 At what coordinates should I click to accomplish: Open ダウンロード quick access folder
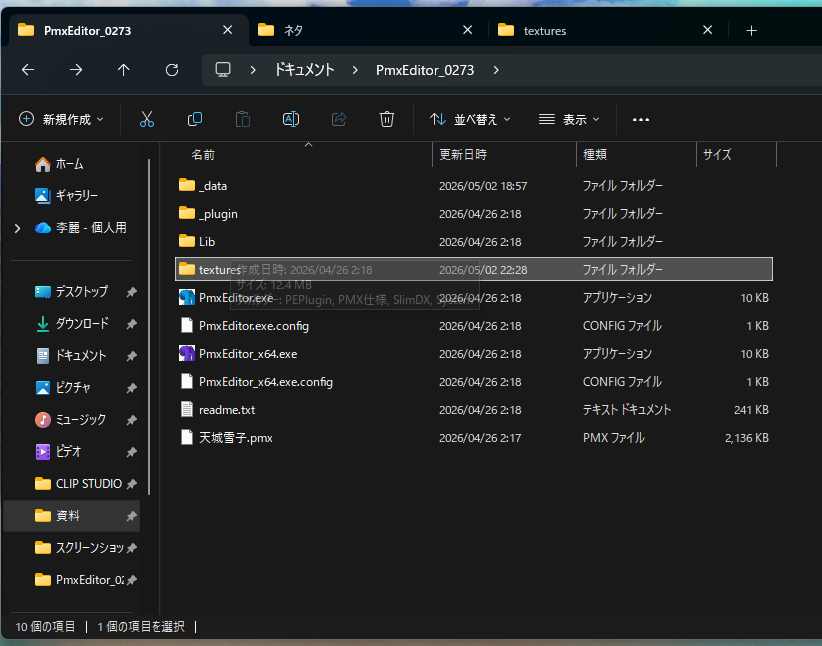pos(73,324)
